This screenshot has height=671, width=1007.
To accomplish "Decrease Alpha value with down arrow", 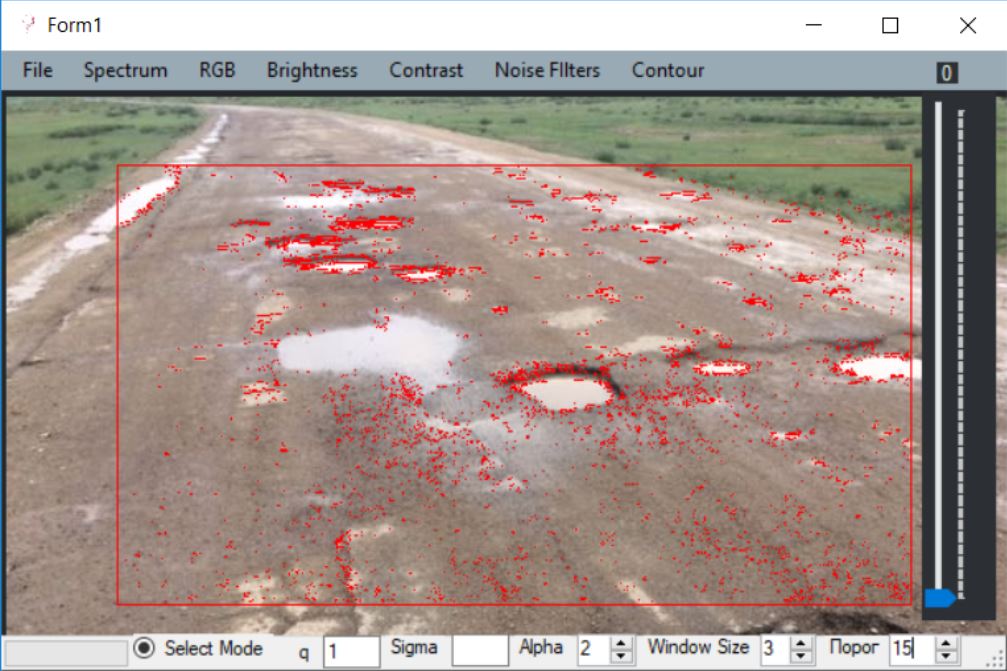I will tap(621, 656).
